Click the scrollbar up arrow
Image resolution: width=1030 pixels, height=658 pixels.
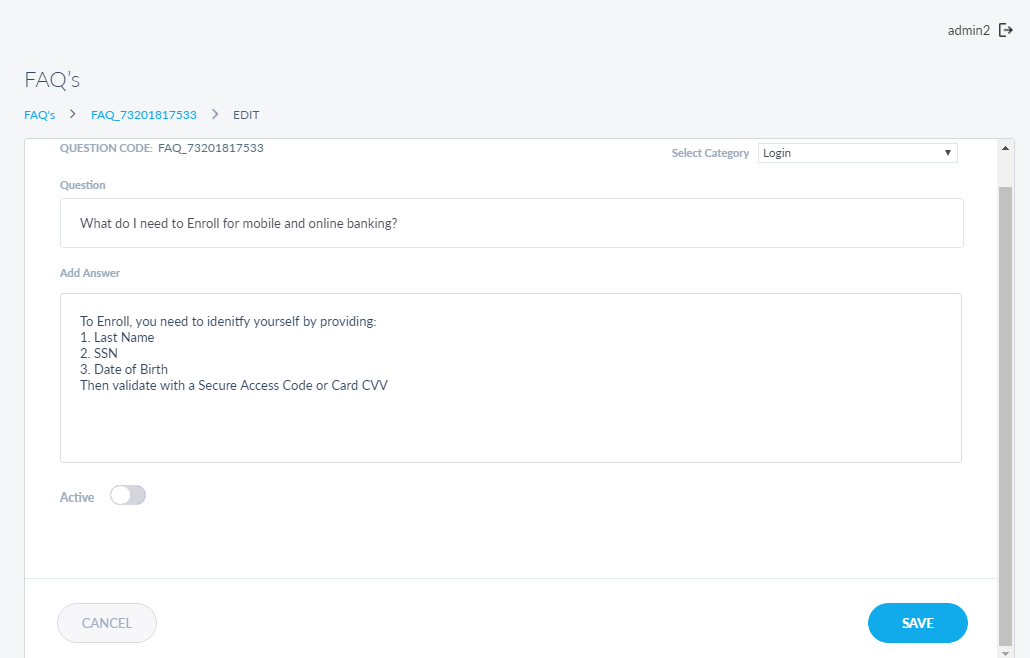pos(1006,148)
